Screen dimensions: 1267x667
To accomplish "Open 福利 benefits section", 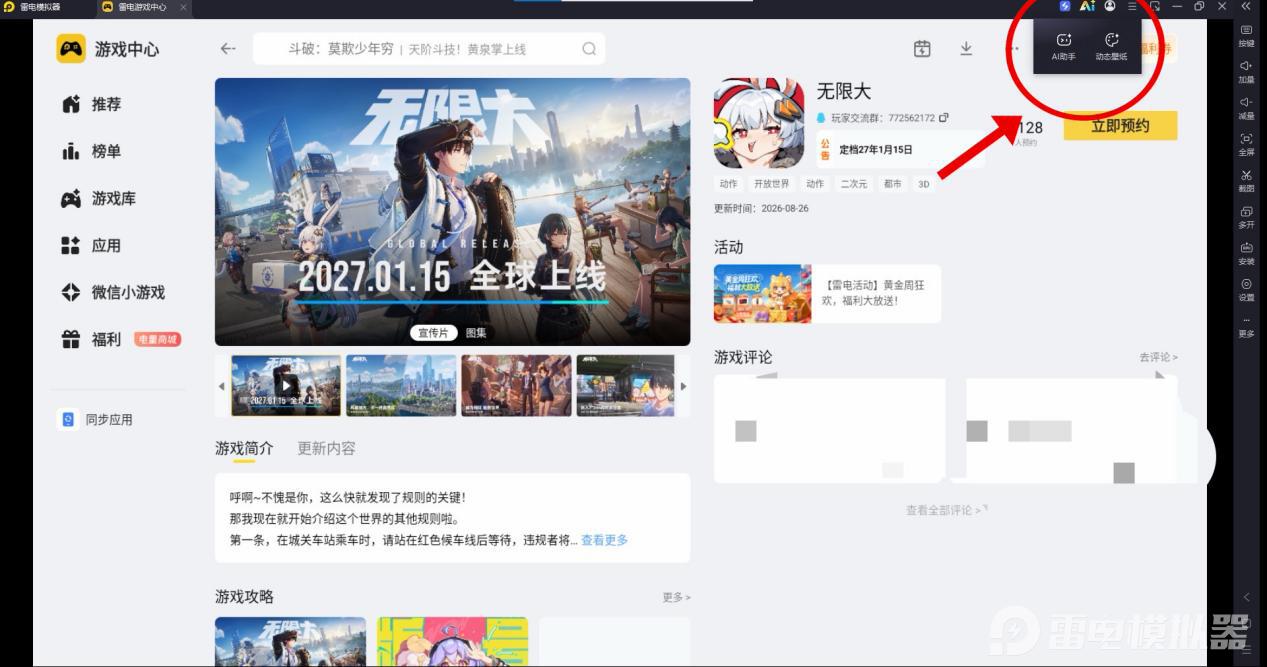I will click(91, 339).
